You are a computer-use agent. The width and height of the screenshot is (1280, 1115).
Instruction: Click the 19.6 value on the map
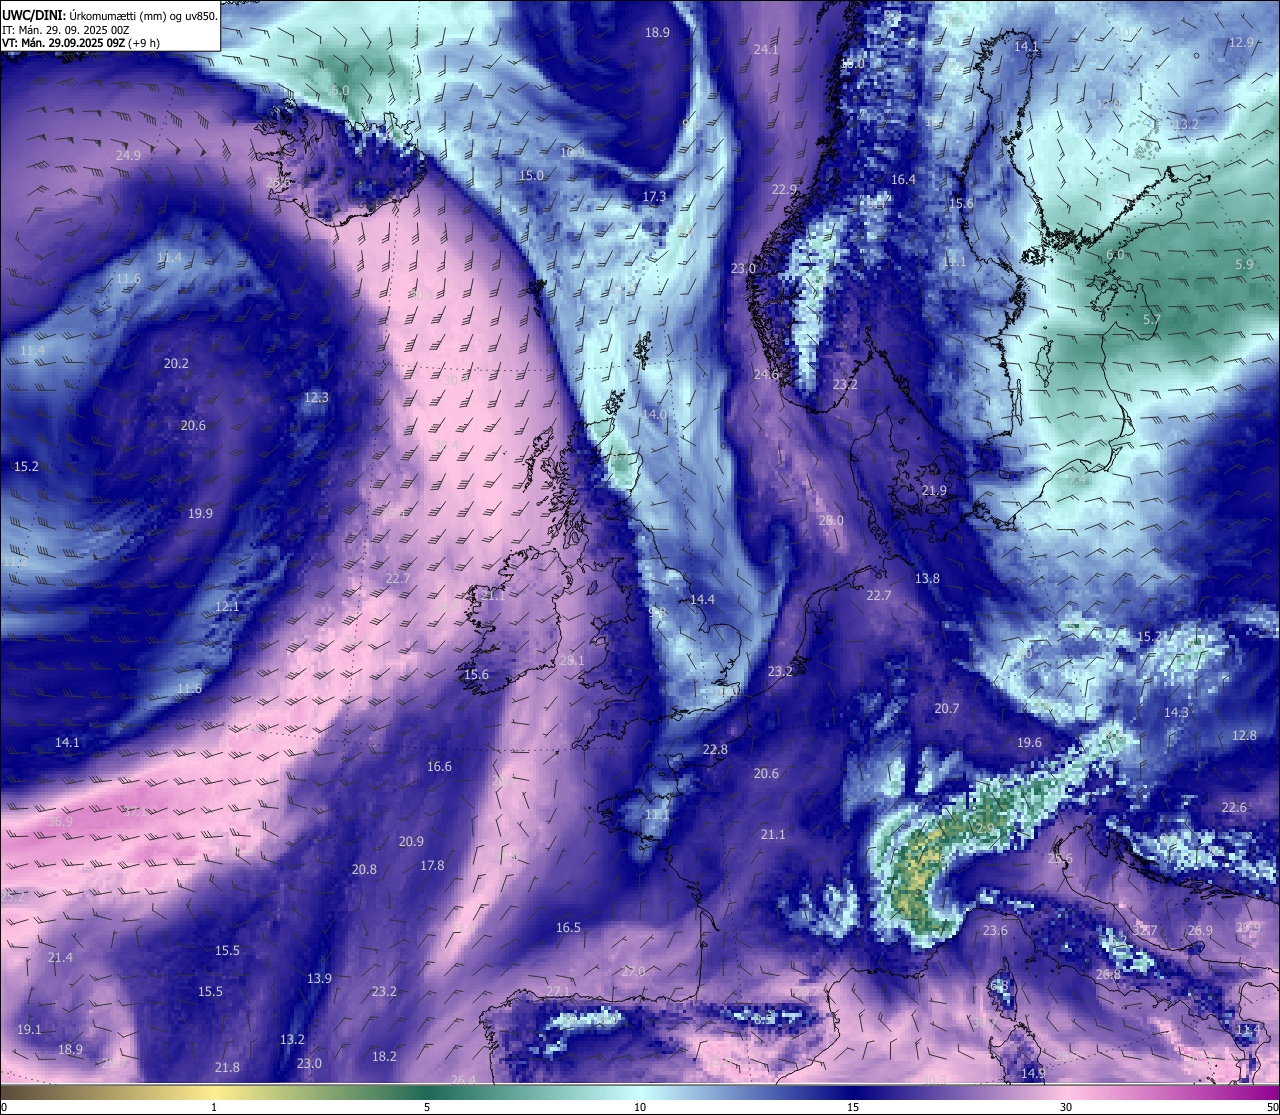(x=1029, y=742)
